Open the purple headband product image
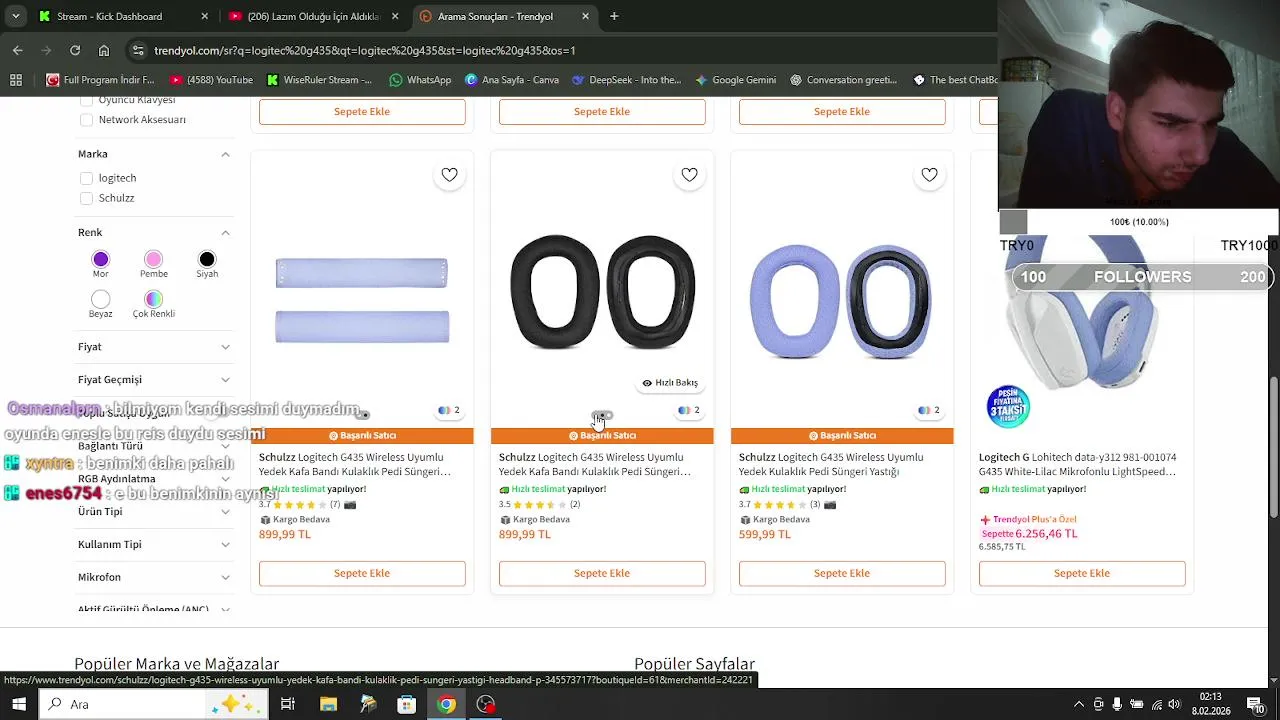1280x720 pixels. click(x=362, y=300)
